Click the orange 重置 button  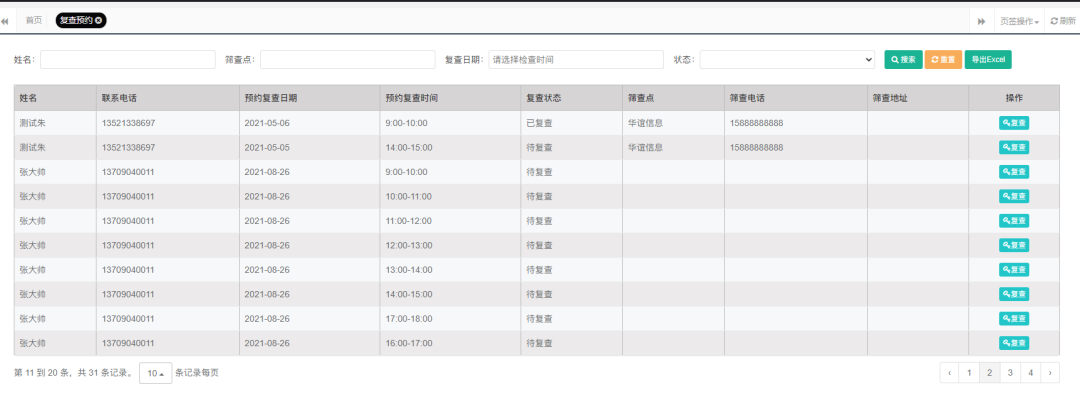pyautogui.click(x=943, y=59)
